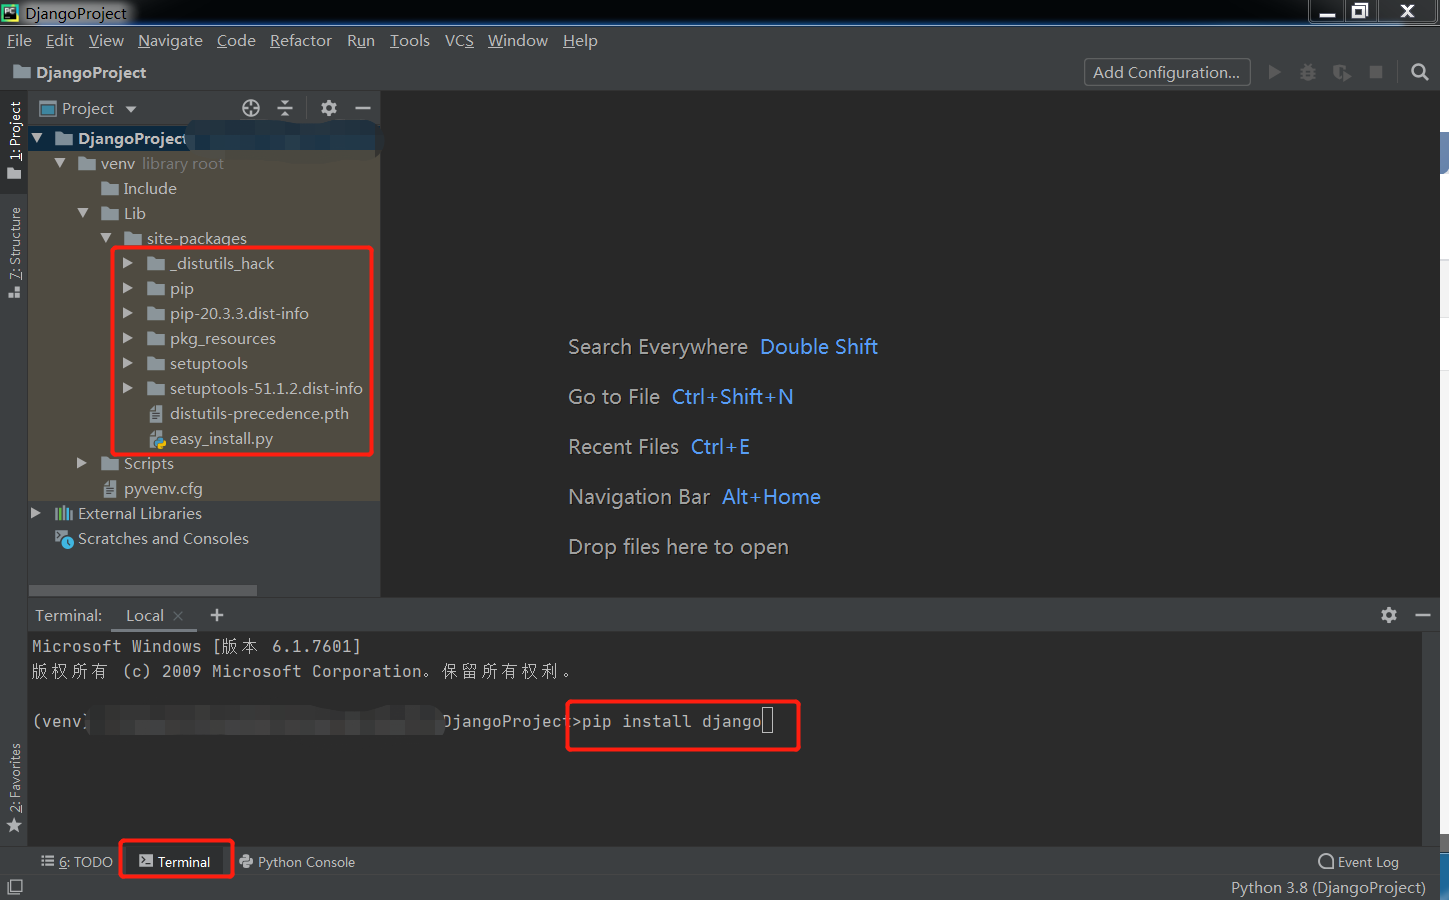1449x900 pixels.
Task: Expand the Scripts folder
Action: tap(82, 463)
